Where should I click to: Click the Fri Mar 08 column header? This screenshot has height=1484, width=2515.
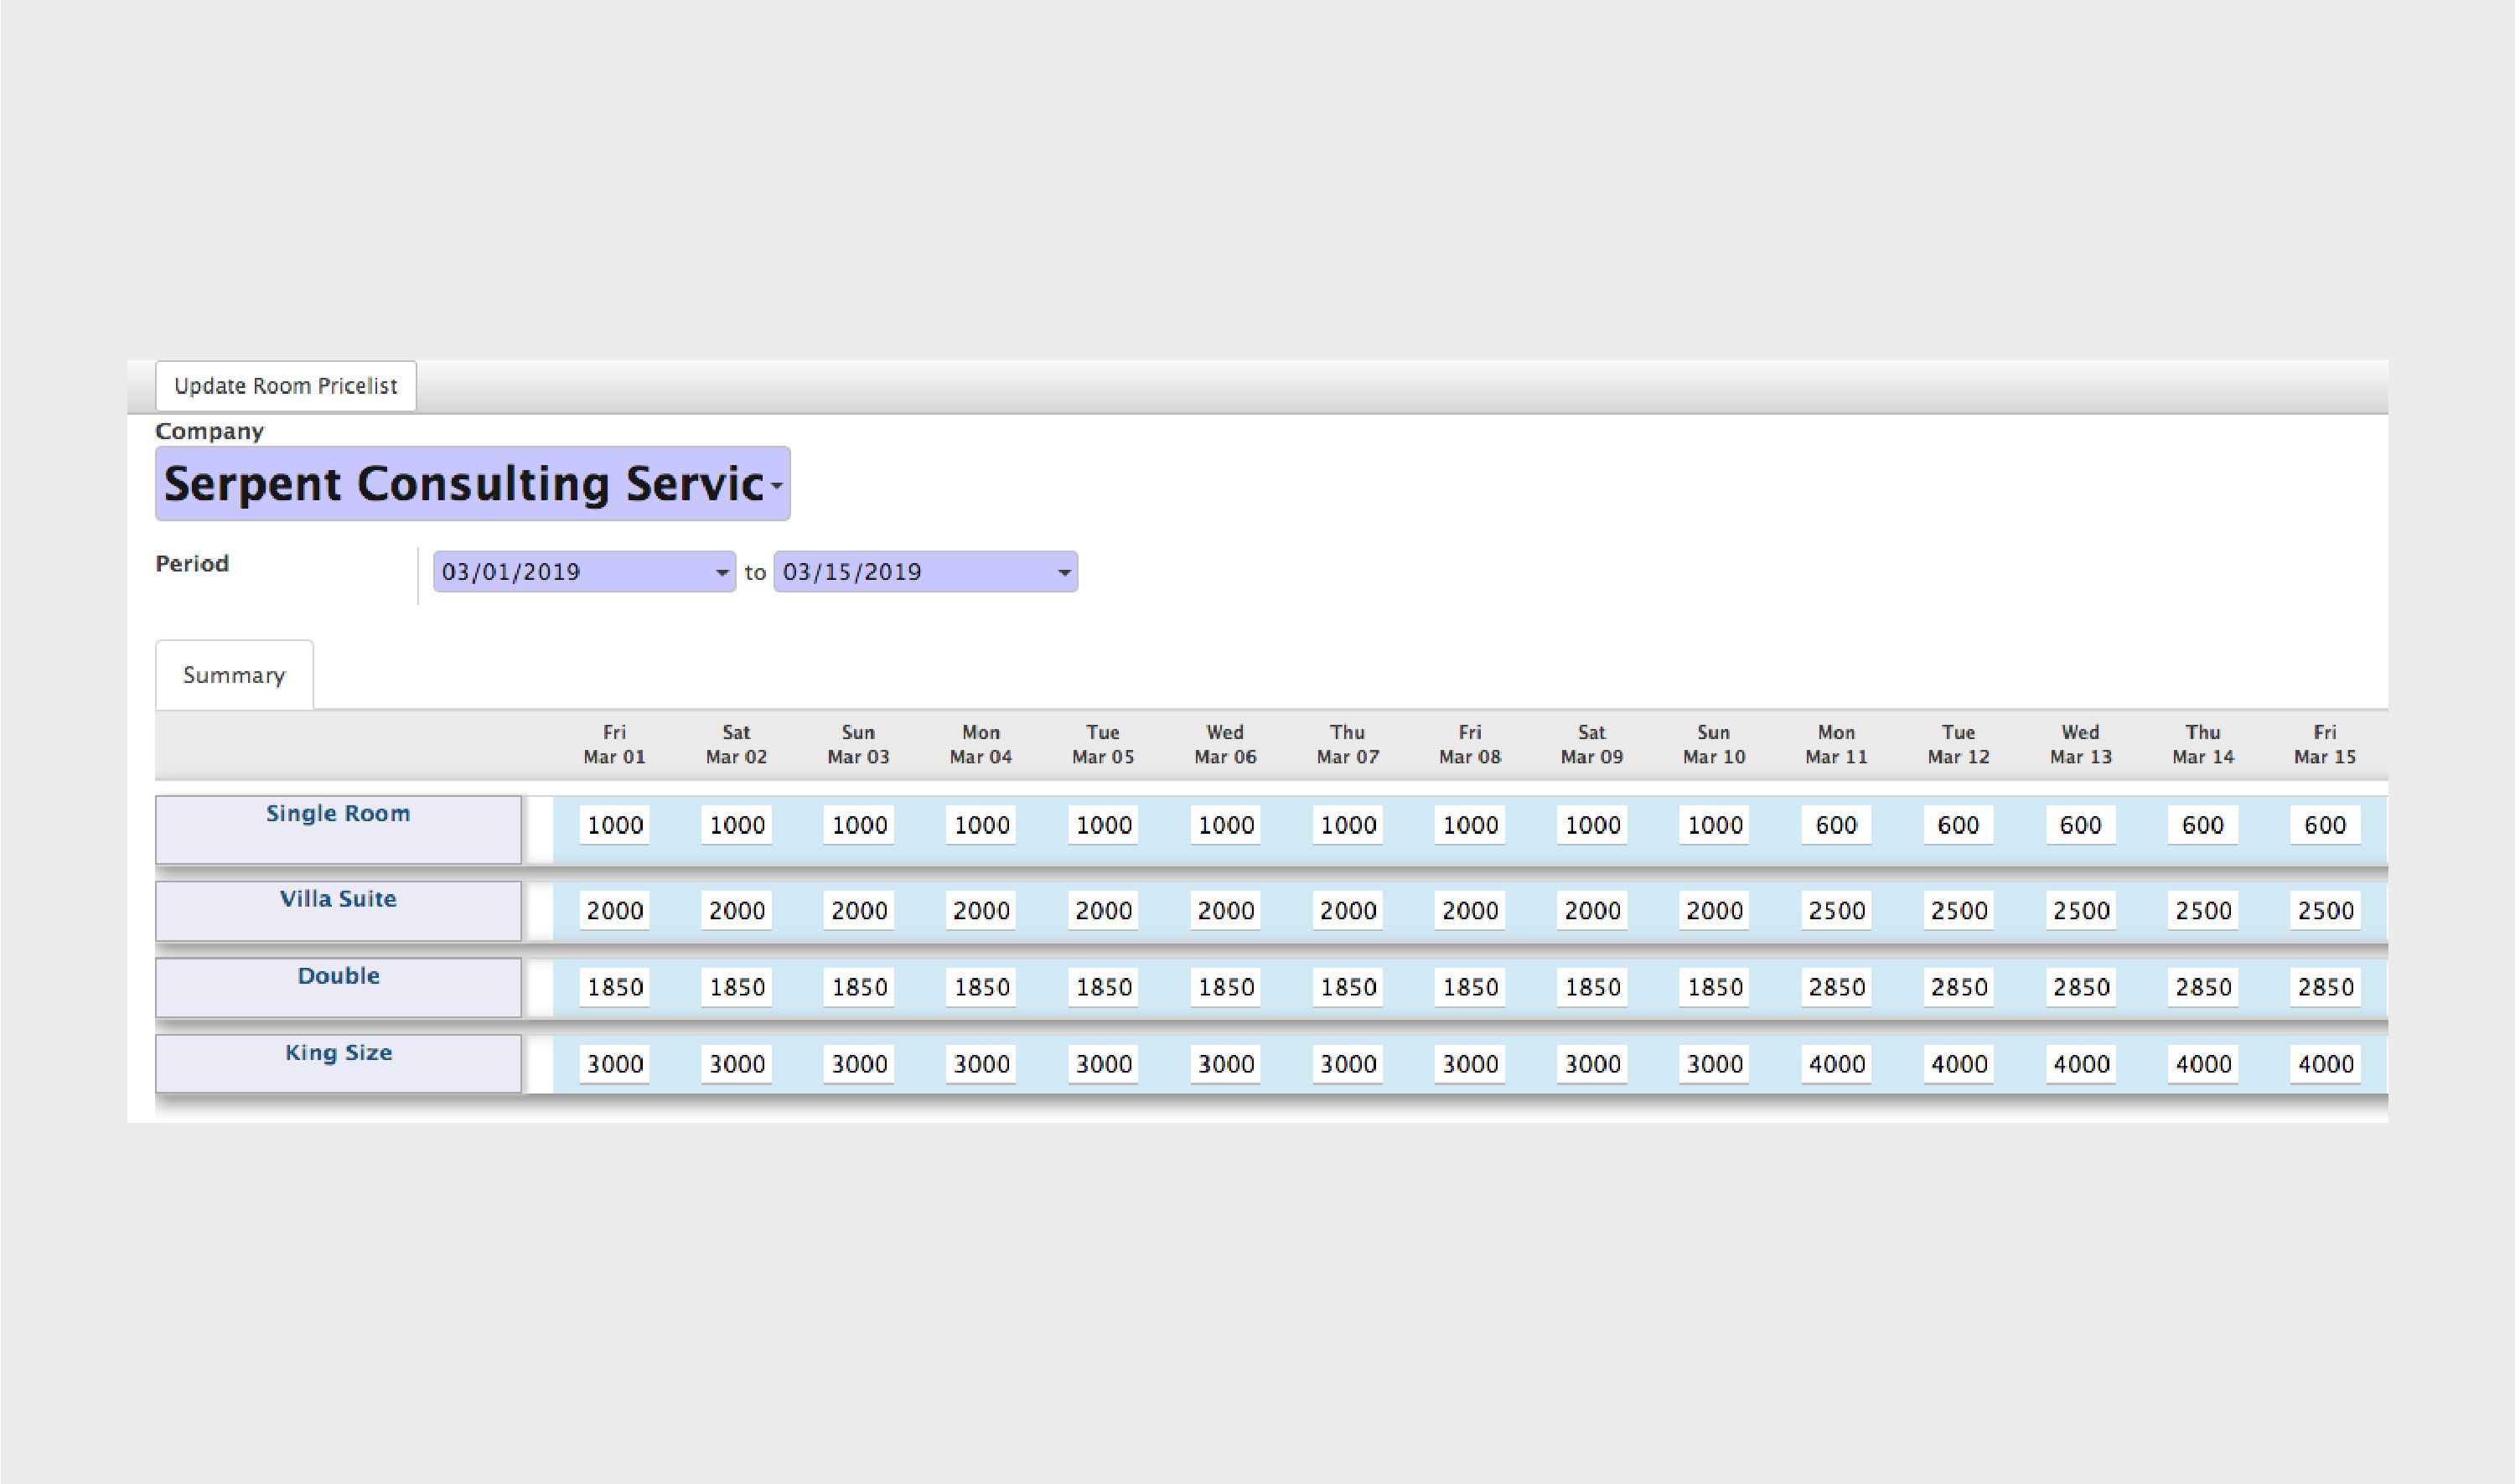tap(1470, 745)
